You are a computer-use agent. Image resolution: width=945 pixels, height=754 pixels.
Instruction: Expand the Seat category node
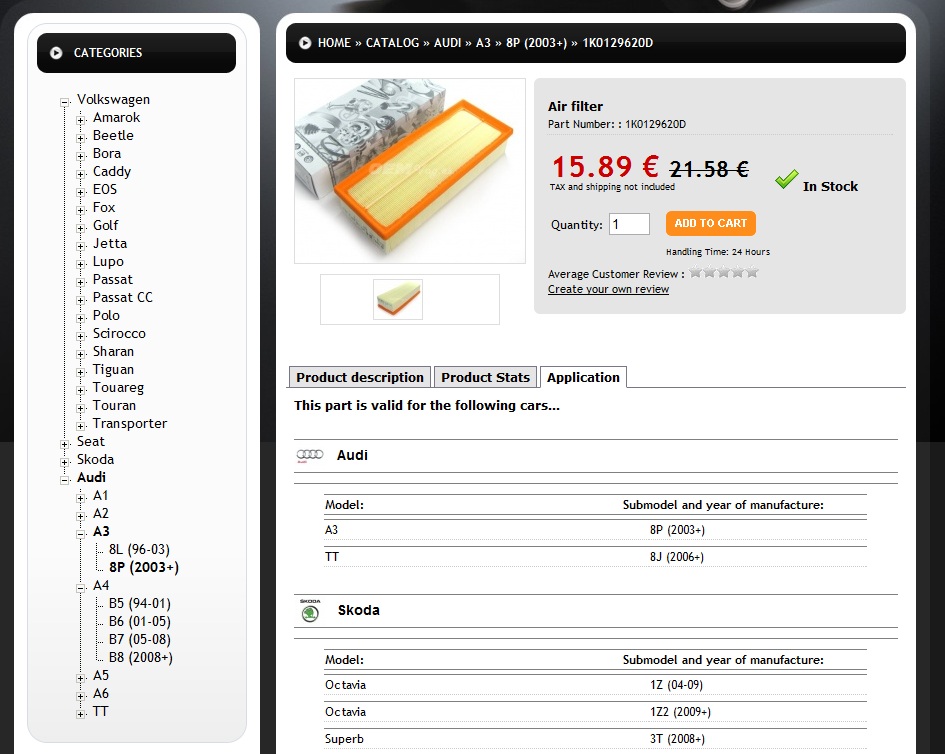point(64,444)
